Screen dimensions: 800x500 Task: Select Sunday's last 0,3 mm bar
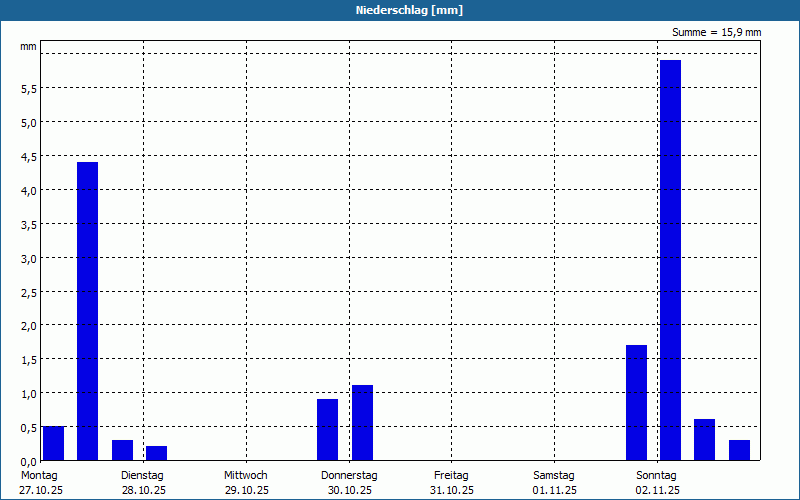[x=739, y=450]
